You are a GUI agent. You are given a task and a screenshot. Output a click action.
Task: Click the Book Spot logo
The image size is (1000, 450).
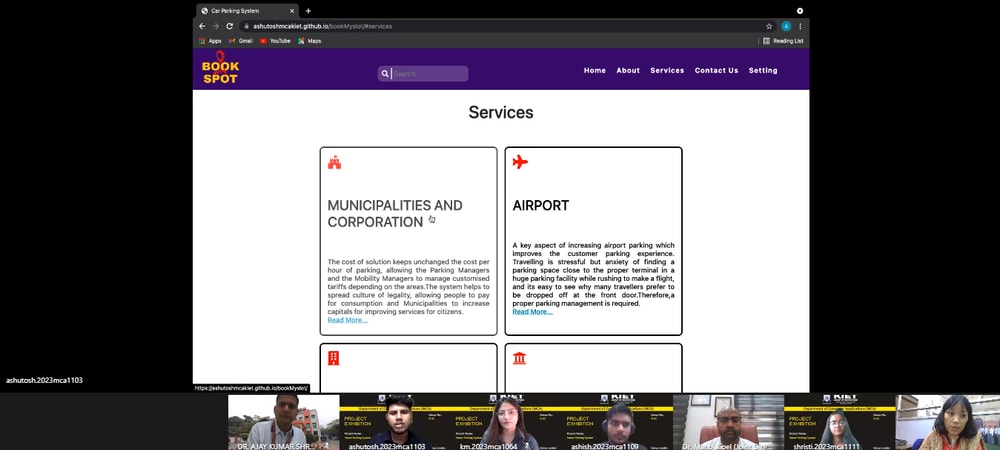[x=220, y=68]
